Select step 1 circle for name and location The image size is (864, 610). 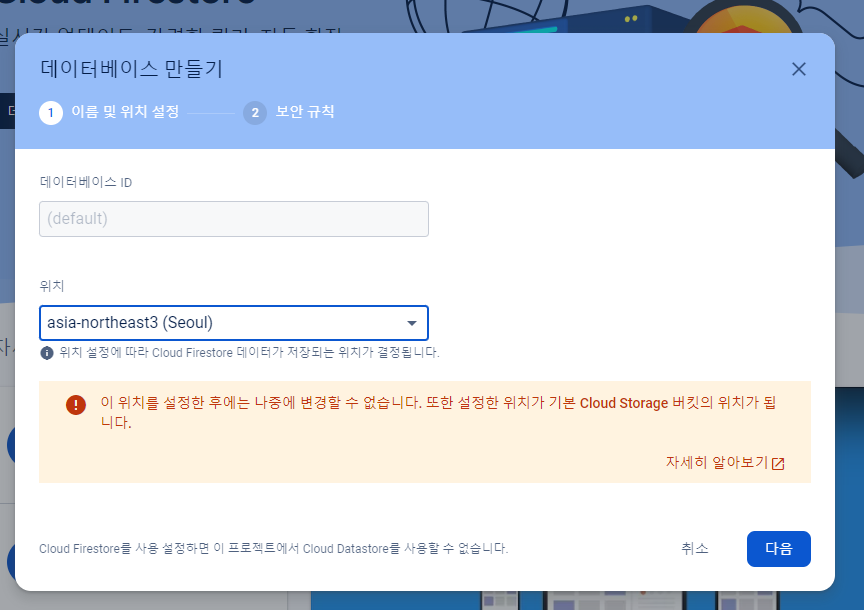click(51, 113)
